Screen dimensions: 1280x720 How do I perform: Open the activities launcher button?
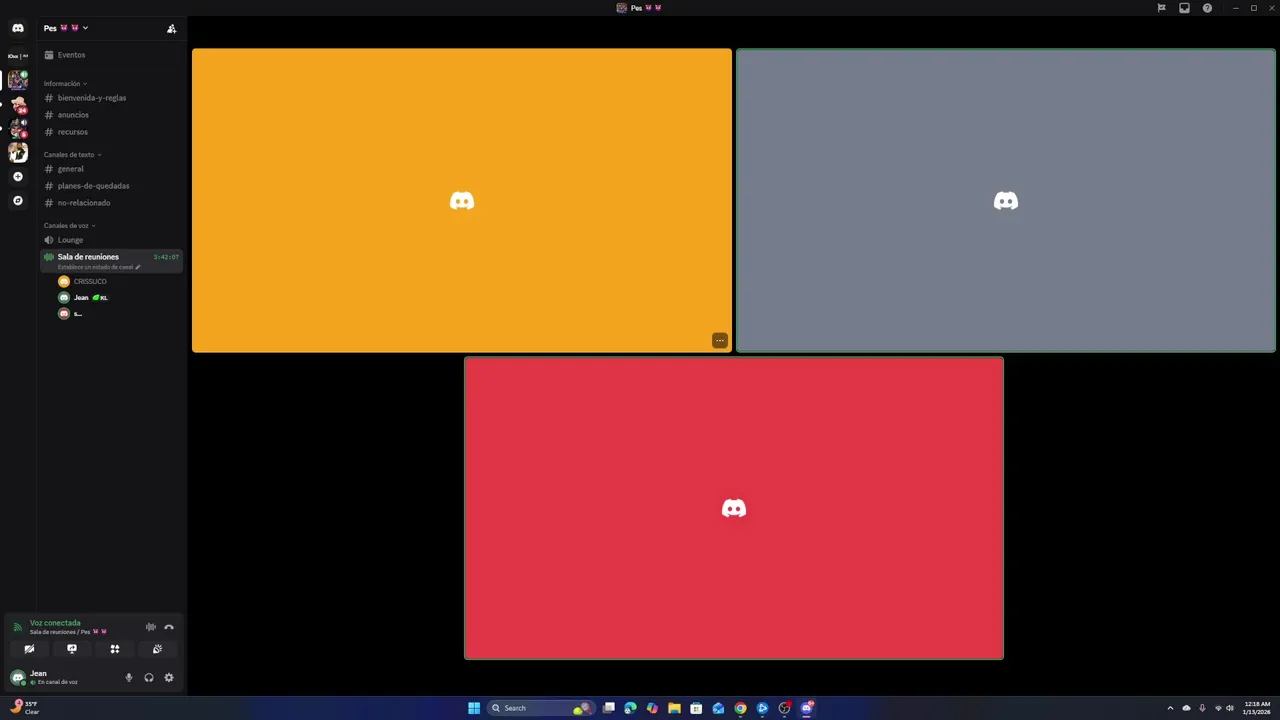(115, 649)
